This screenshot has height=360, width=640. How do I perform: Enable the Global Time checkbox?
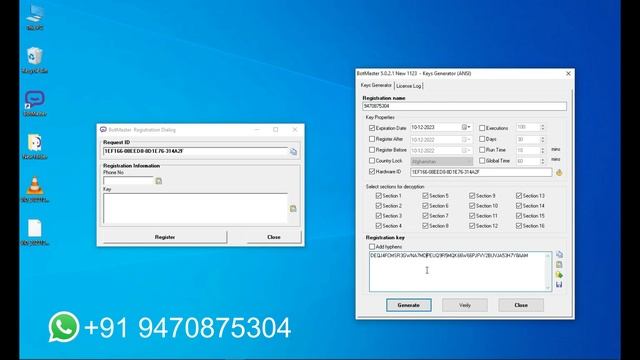click(482, 160)
